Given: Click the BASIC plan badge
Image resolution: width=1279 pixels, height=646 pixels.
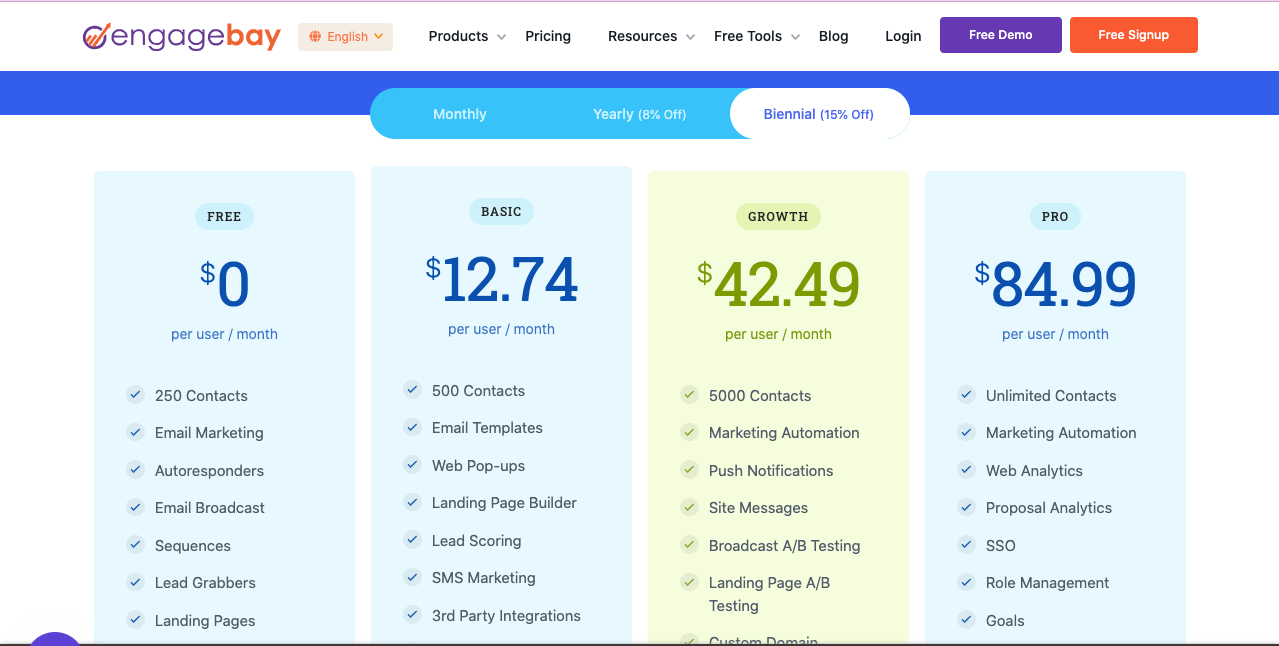Looking at the screenshot, I should coord(501,211).
